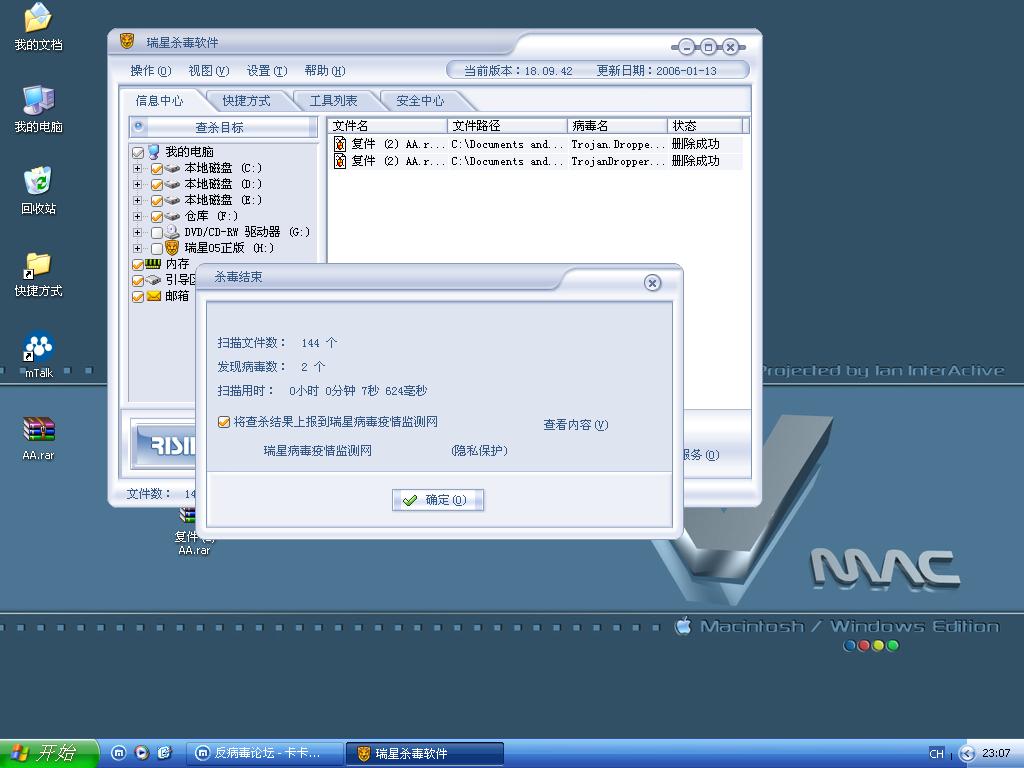The width and height of the screenshot is (1024, 768).
Task: Sort results by 文件路径 column header
Action: point(507,125)
